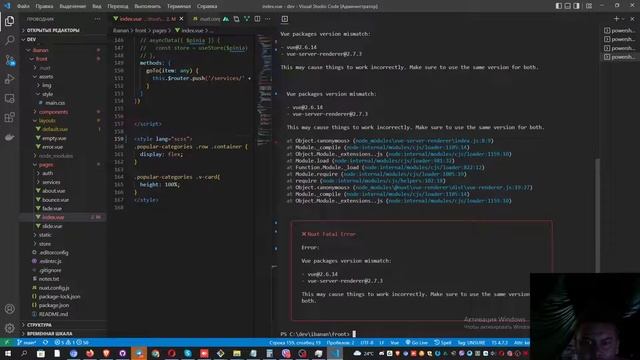Open Docker view in activity bar
Viewport: 640px width, 360px height.
[x=9, y=137]
